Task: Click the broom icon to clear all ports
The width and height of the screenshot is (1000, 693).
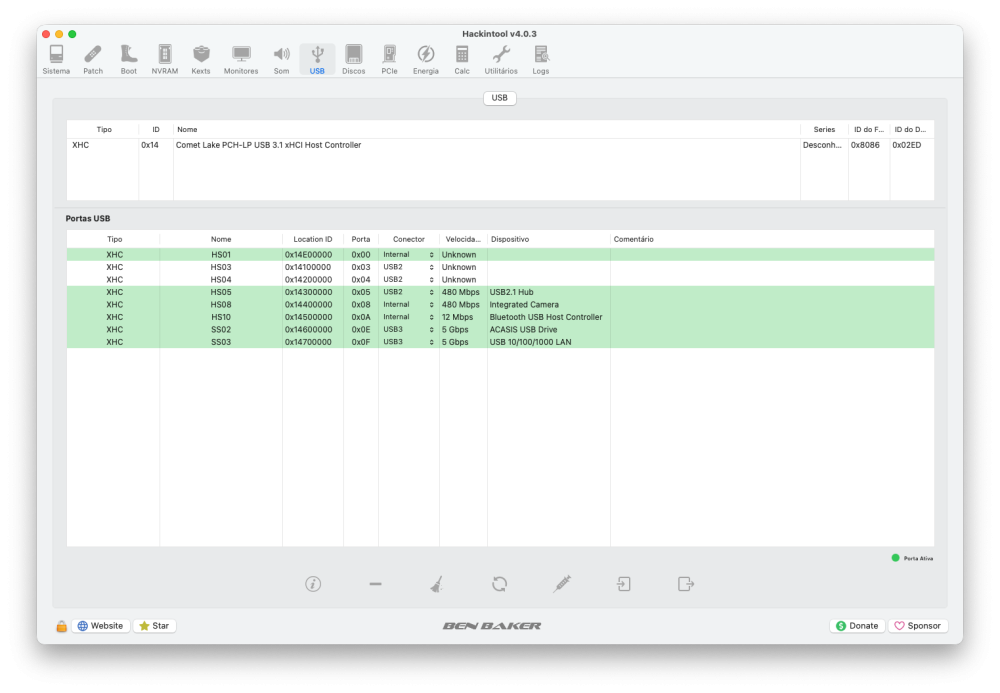Action: point(437,583)
